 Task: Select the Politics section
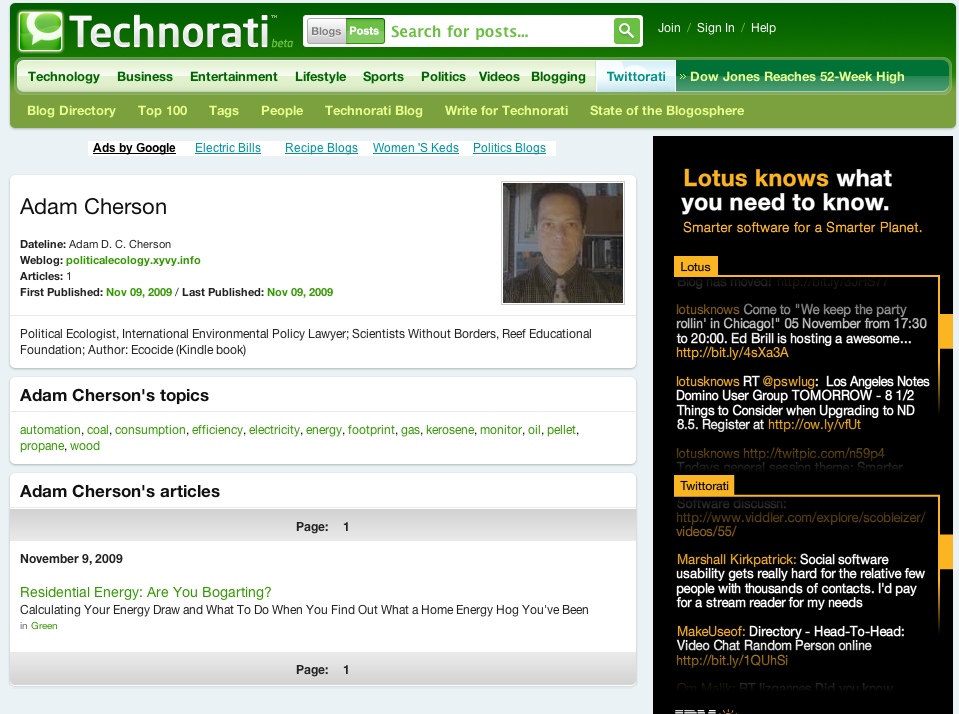tap(443, 76)
